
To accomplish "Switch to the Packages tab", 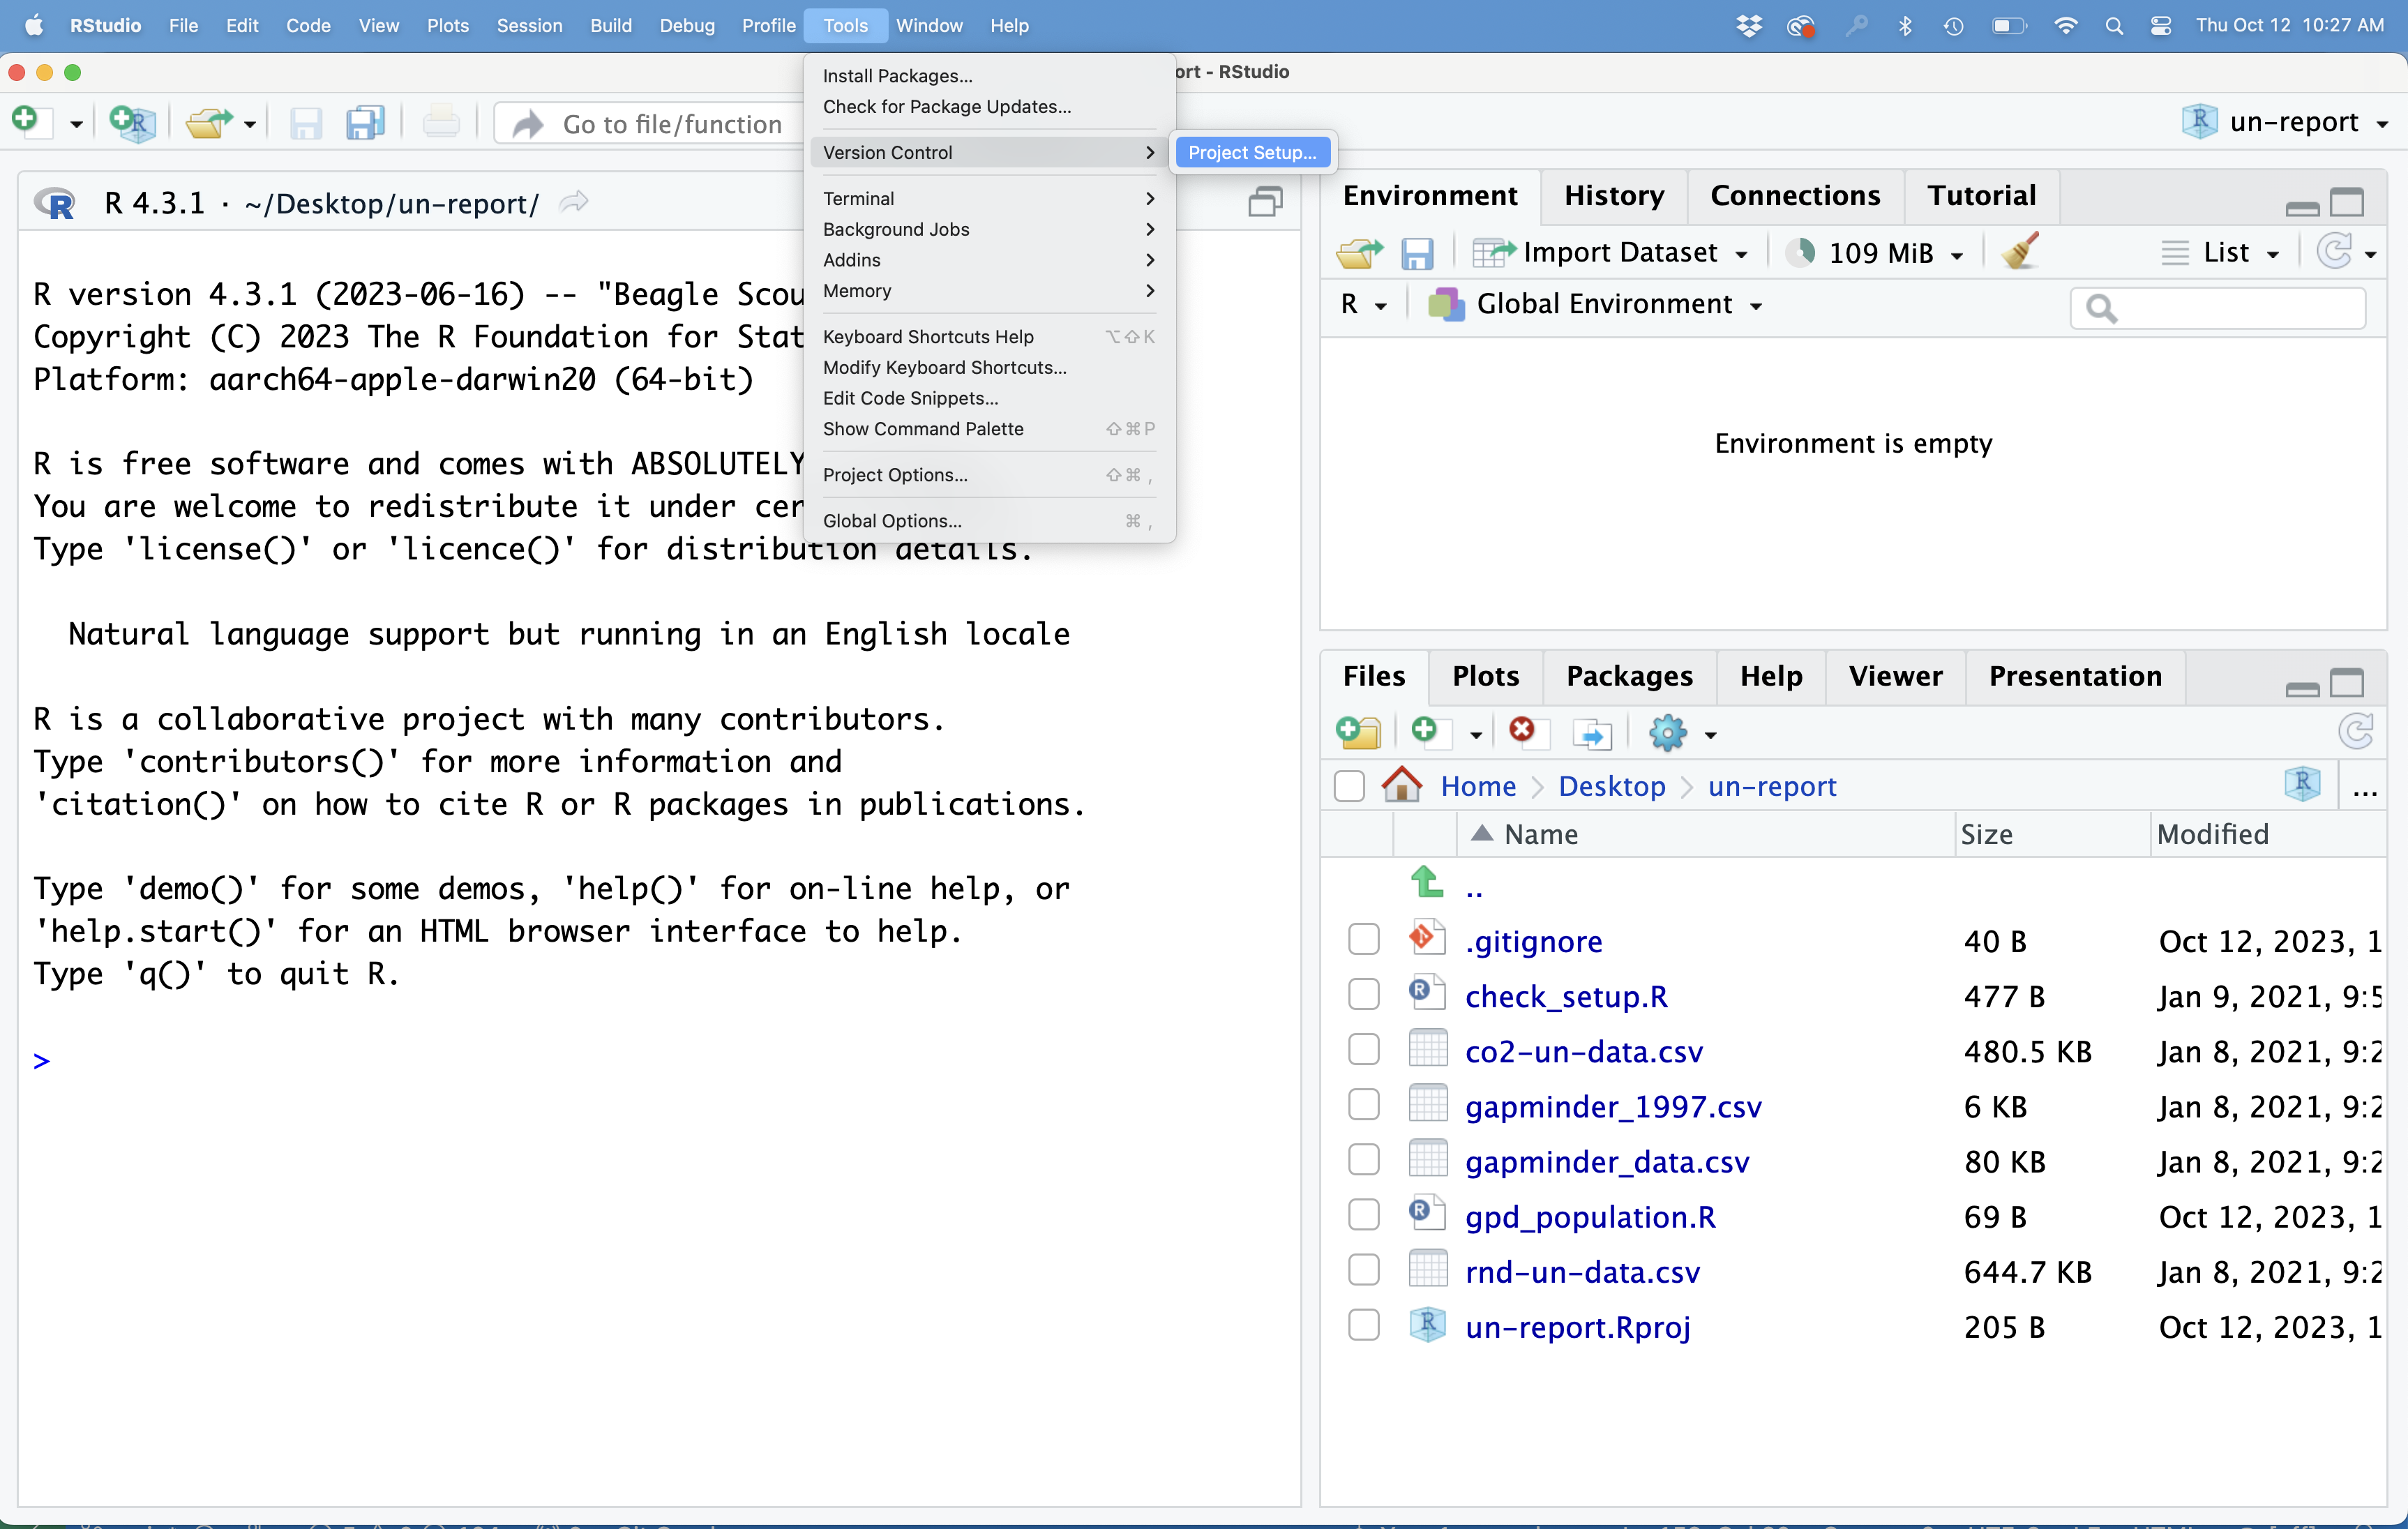I will [x=1629, y=677].
